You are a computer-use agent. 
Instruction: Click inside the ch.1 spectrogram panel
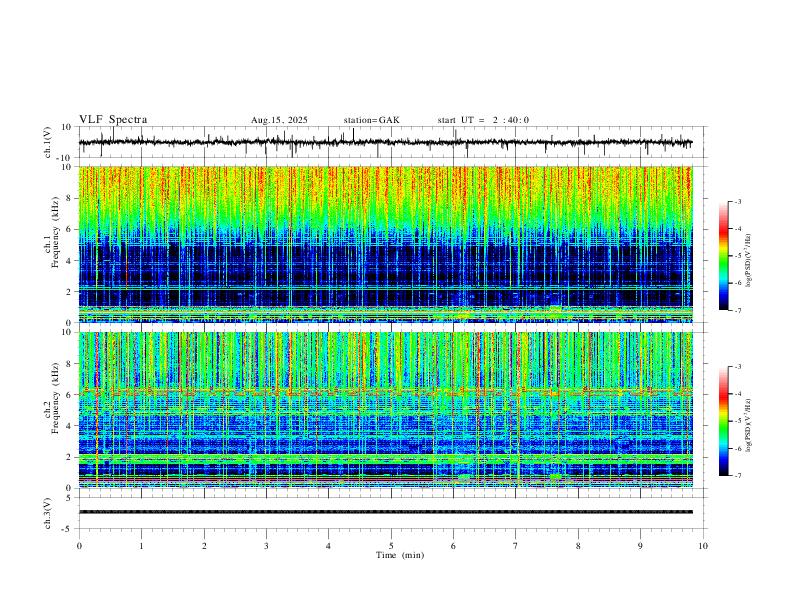click(x=385, y=244)
